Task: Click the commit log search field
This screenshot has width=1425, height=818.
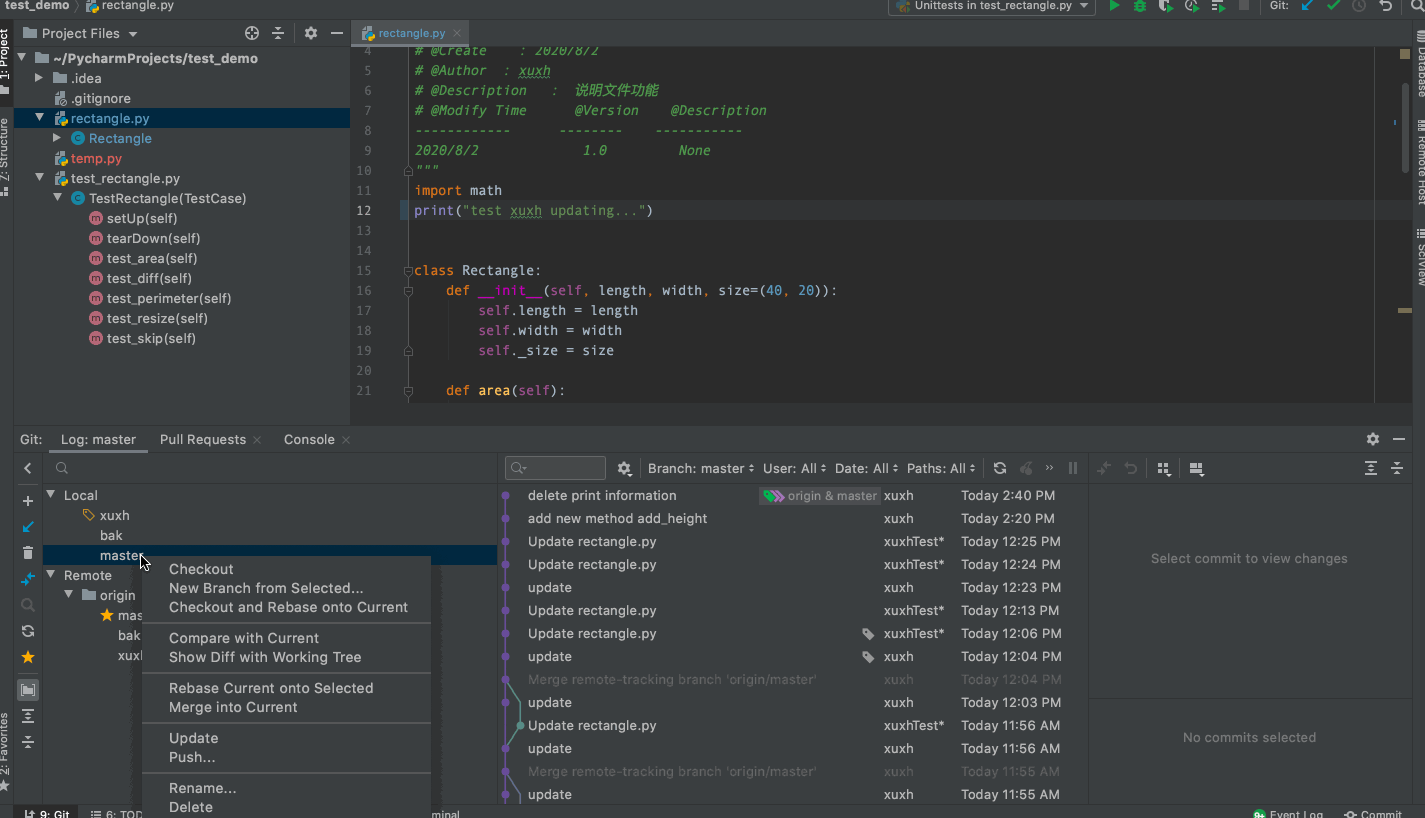Action: [x=556, y=468]
